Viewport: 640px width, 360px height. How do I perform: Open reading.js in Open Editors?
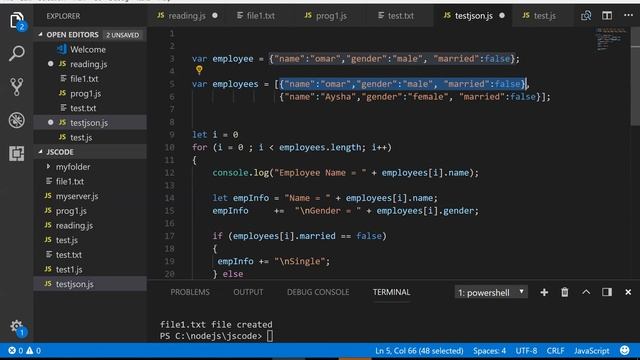pyautogui.click(x=90, y=64)
